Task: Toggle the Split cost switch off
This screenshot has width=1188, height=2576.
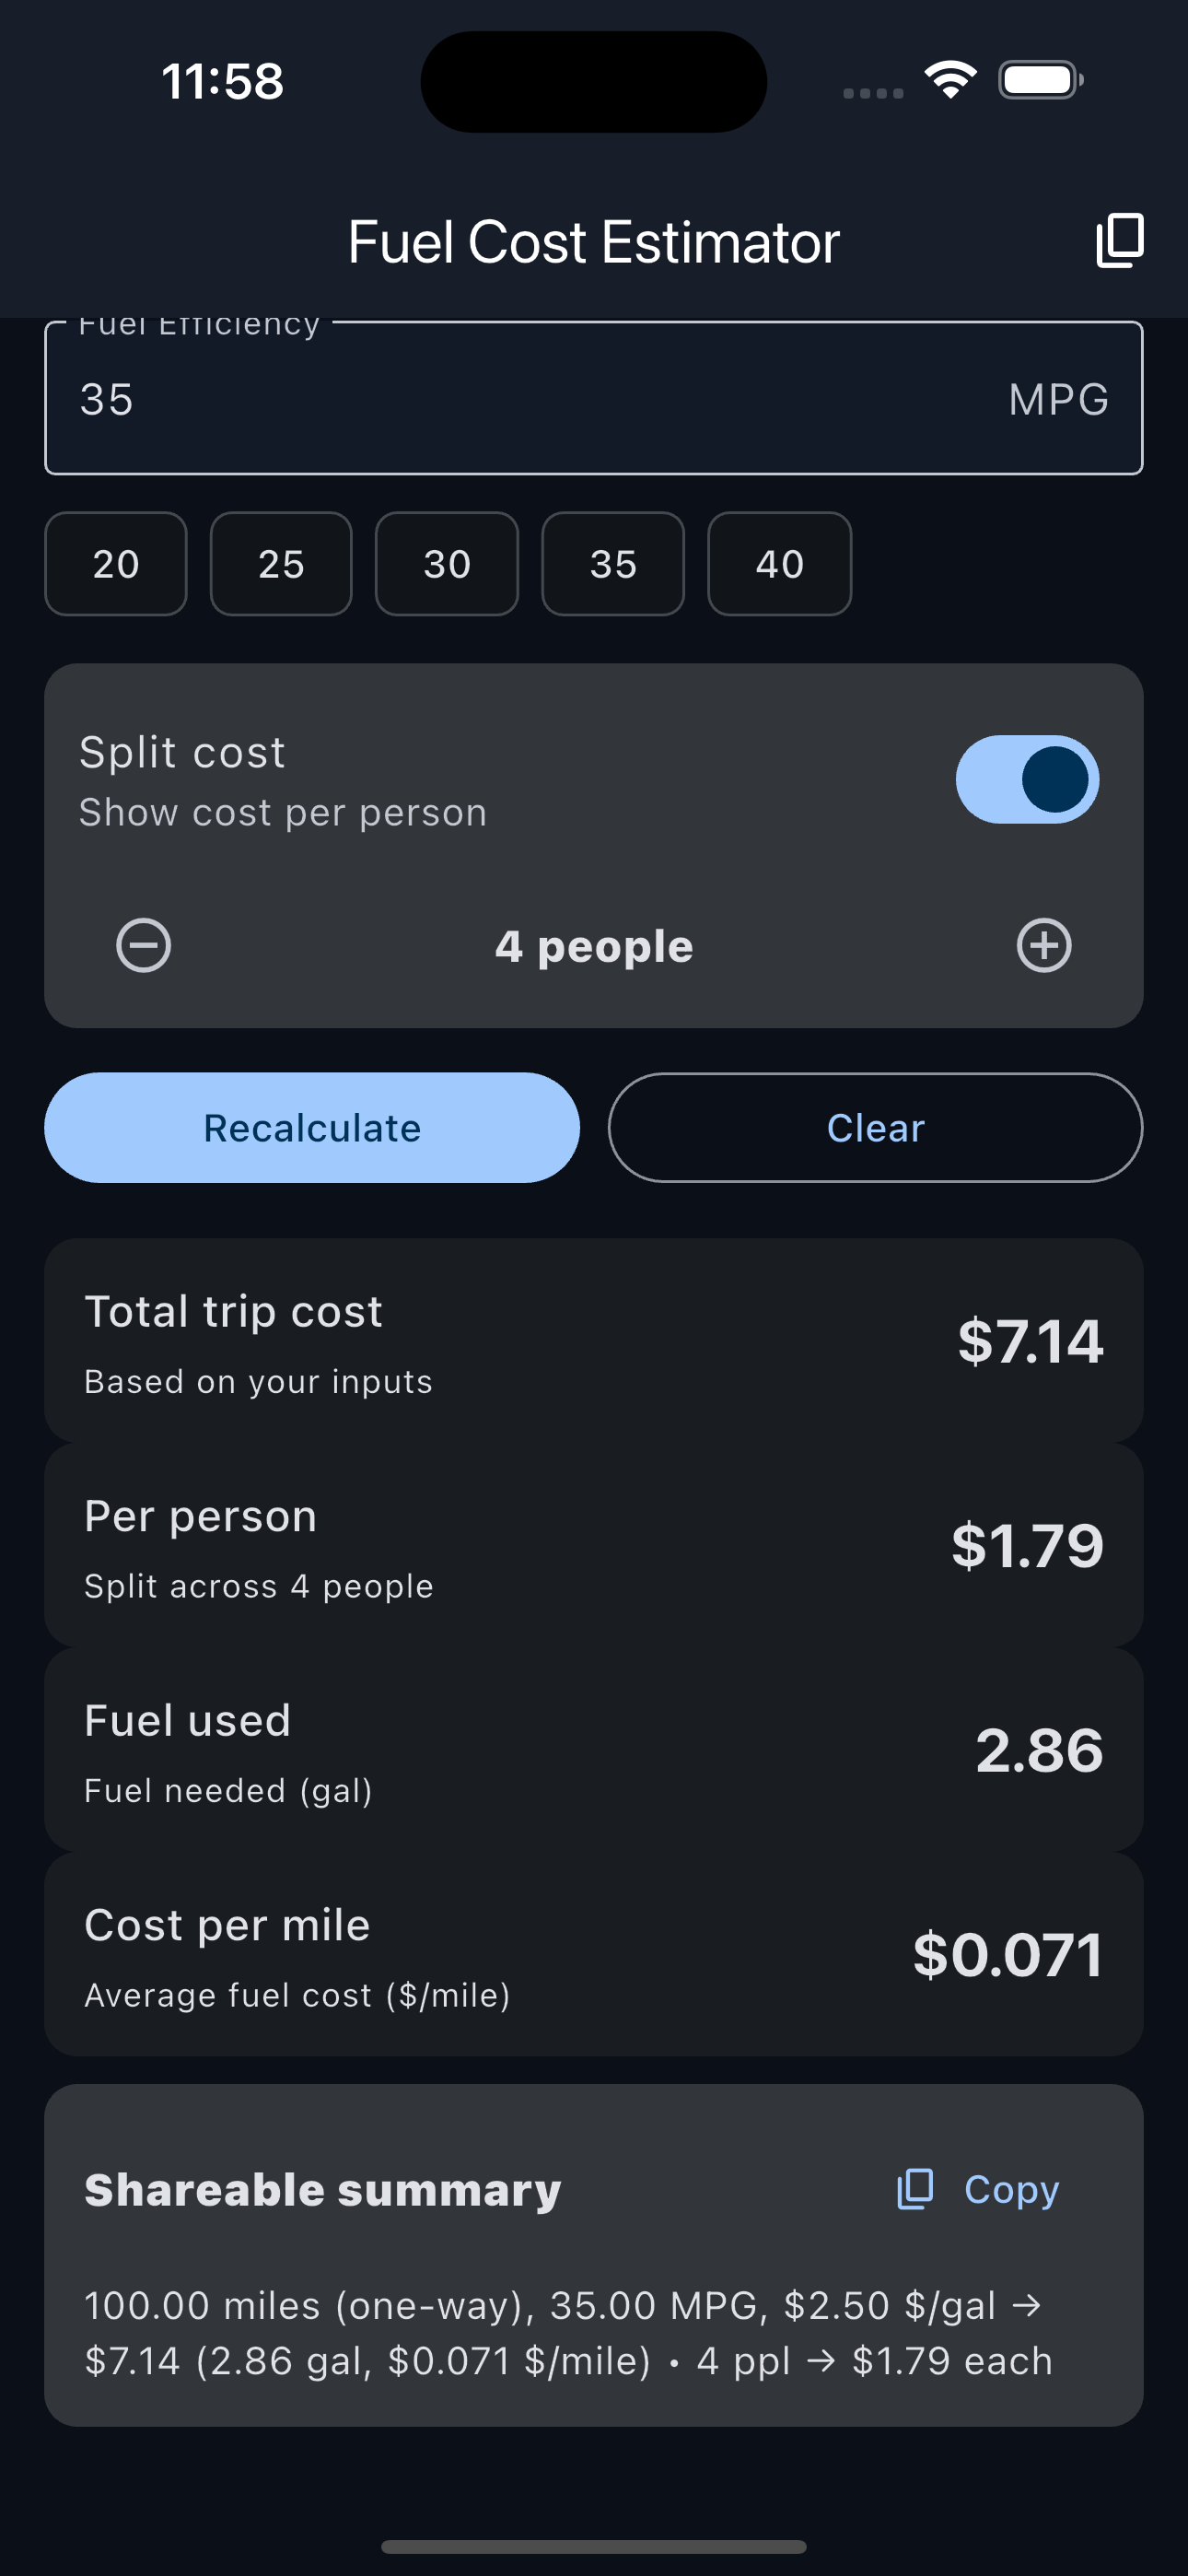Action: pos(1027,779)
